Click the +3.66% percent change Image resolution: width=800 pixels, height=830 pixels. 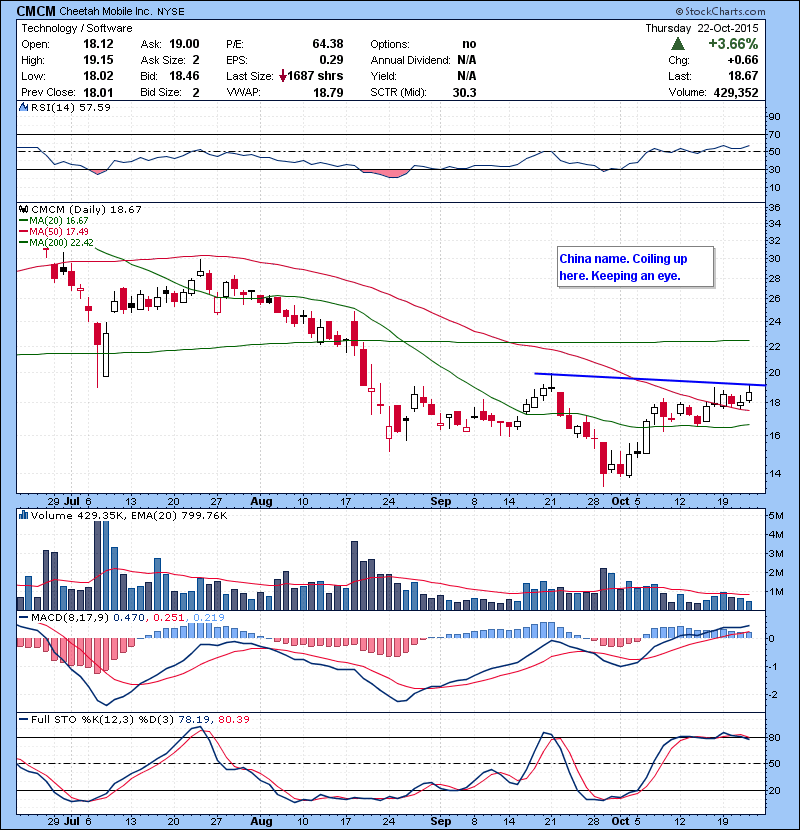(733, 44)
